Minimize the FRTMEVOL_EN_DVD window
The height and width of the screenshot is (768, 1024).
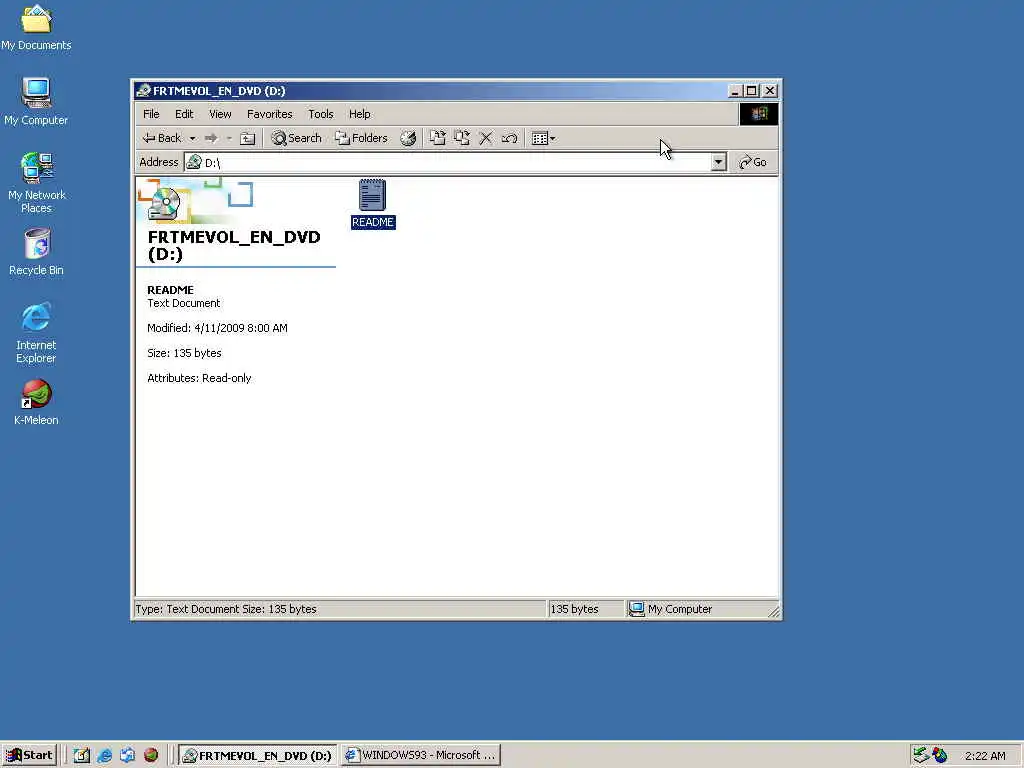coord(735,91)
